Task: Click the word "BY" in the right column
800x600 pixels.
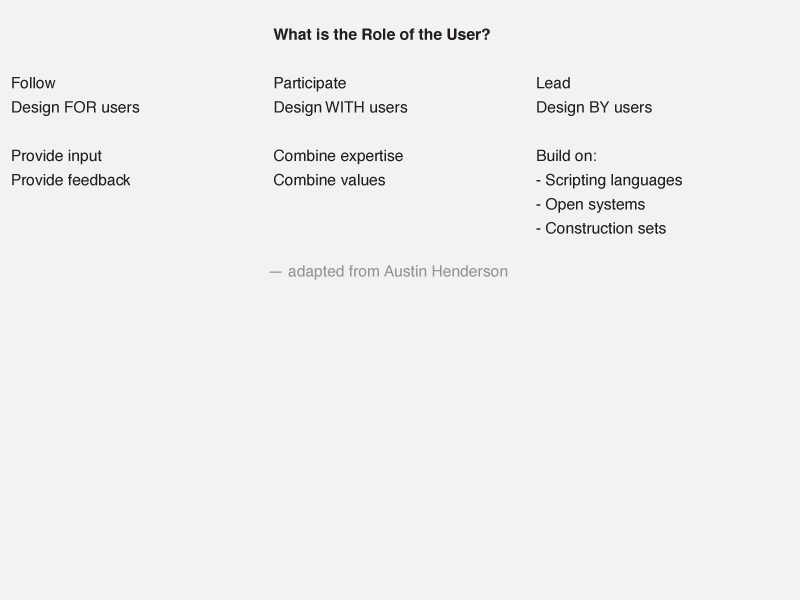Action: pos(599,108)
